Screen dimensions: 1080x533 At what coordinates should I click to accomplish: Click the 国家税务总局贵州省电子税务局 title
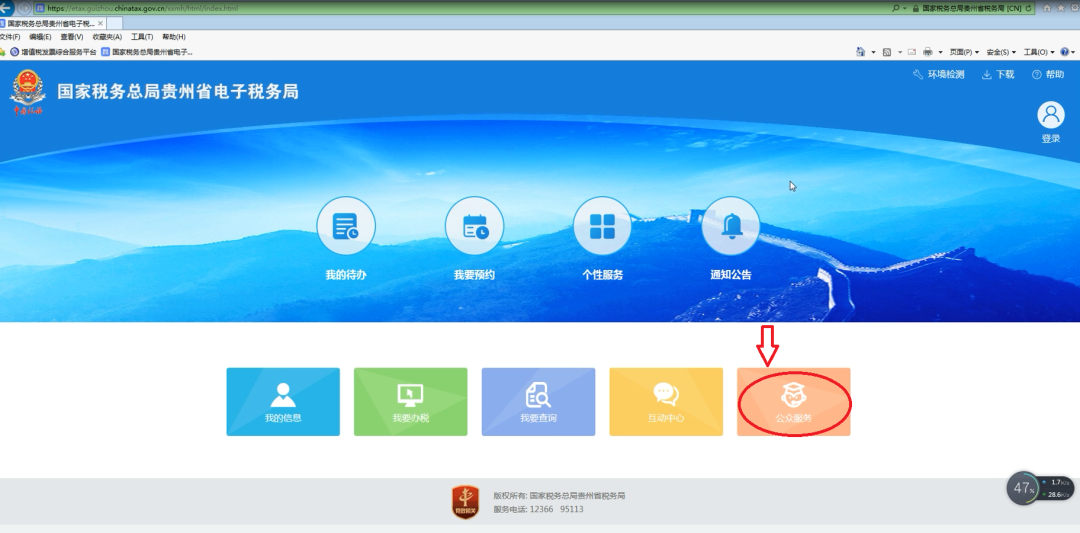click(x=178, y=92)
